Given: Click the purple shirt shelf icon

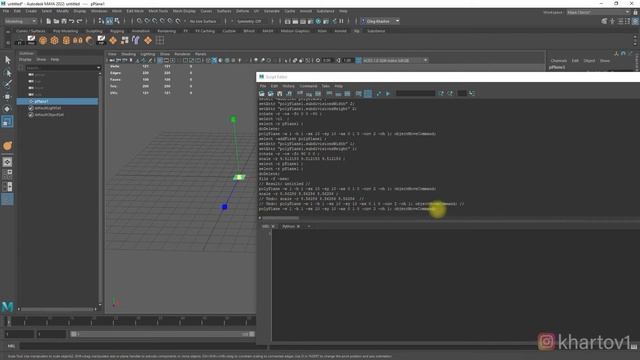Looking at the screenshot, I should [x=136, y=40].
